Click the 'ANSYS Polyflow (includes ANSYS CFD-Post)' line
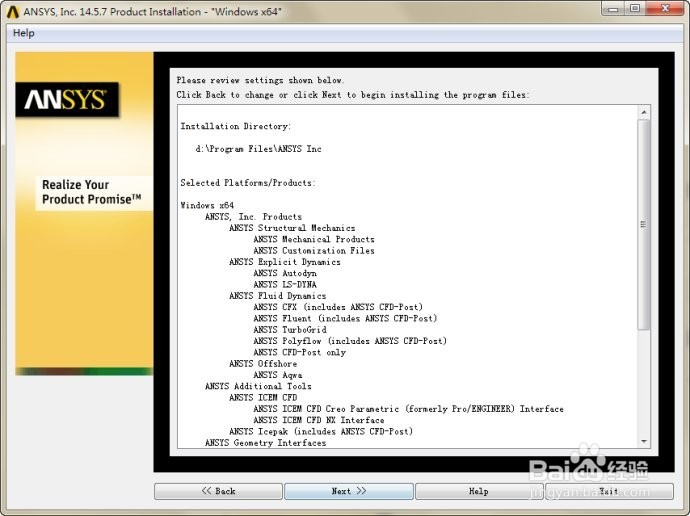 tap(350, 341)
